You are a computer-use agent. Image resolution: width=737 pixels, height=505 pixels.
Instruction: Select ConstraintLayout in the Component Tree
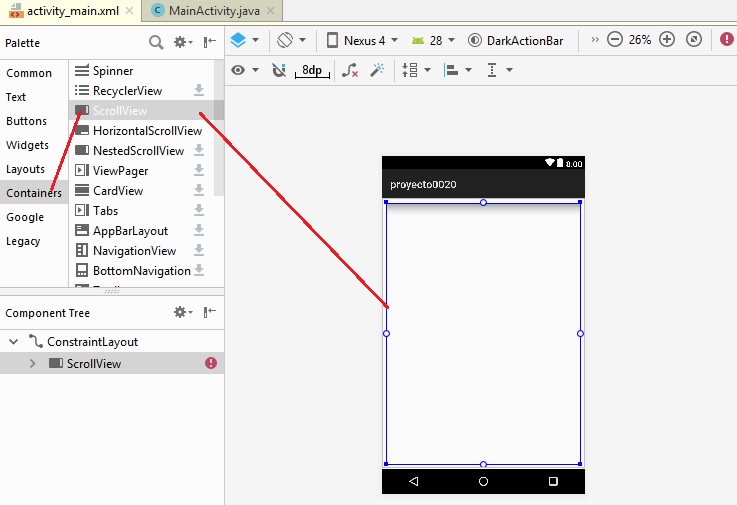pyautogui.click(x=92, y=341)
